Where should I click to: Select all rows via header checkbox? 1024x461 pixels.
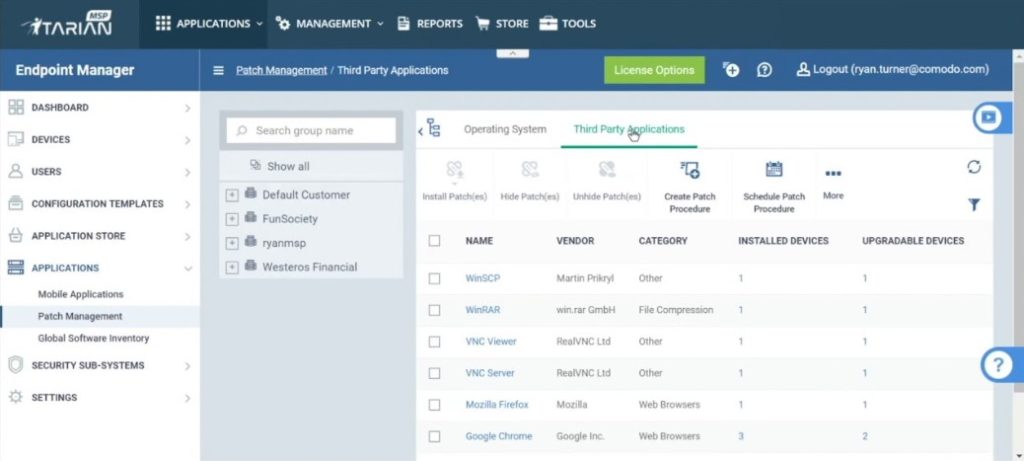point(434,241)
